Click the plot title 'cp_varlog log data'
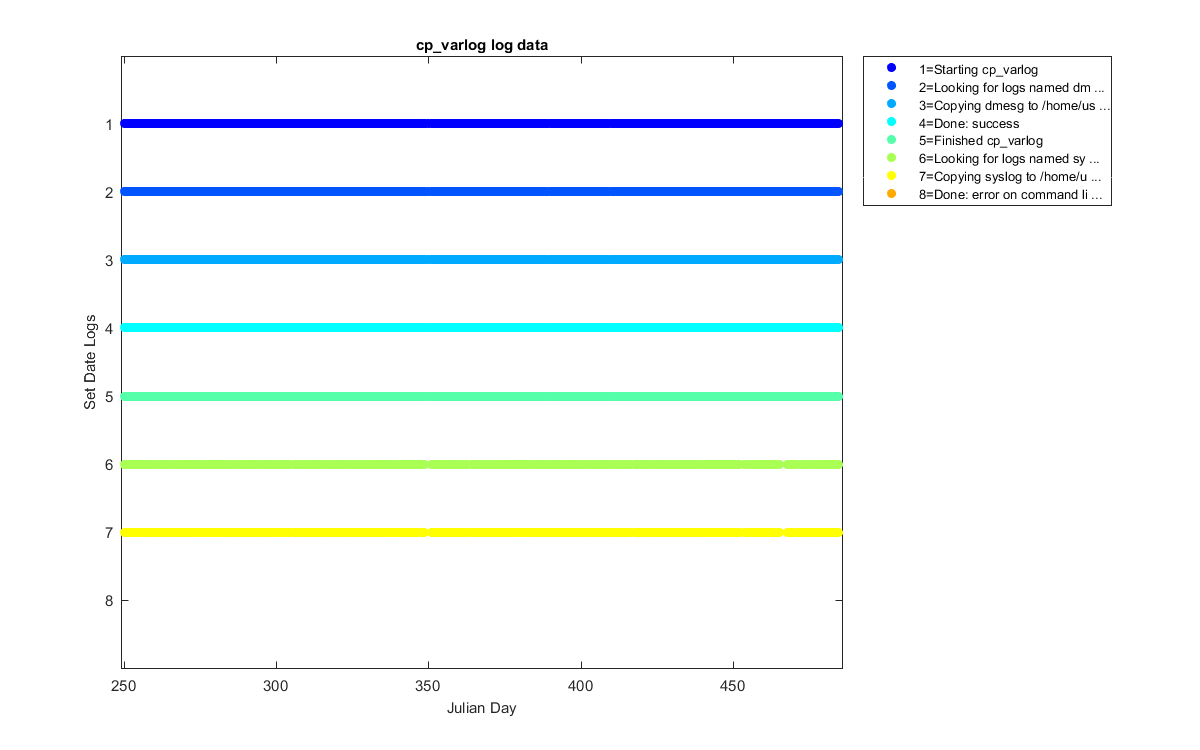Viewport: 1200px width, 750px height. point(482,46)
